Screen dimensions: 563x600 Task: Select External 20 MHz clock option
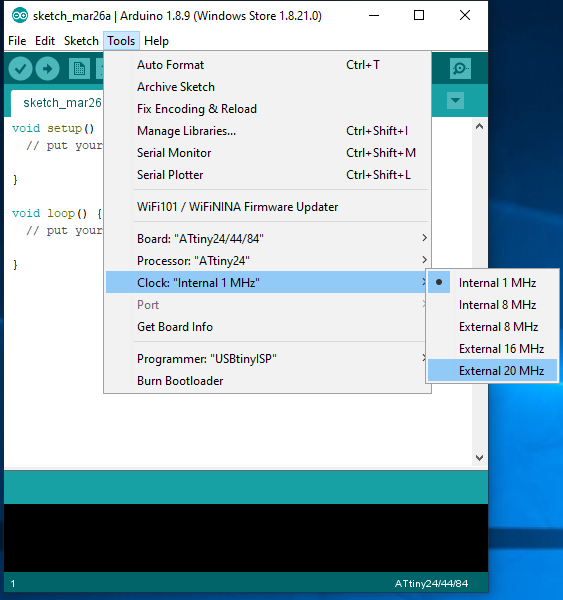click(493, 371)
